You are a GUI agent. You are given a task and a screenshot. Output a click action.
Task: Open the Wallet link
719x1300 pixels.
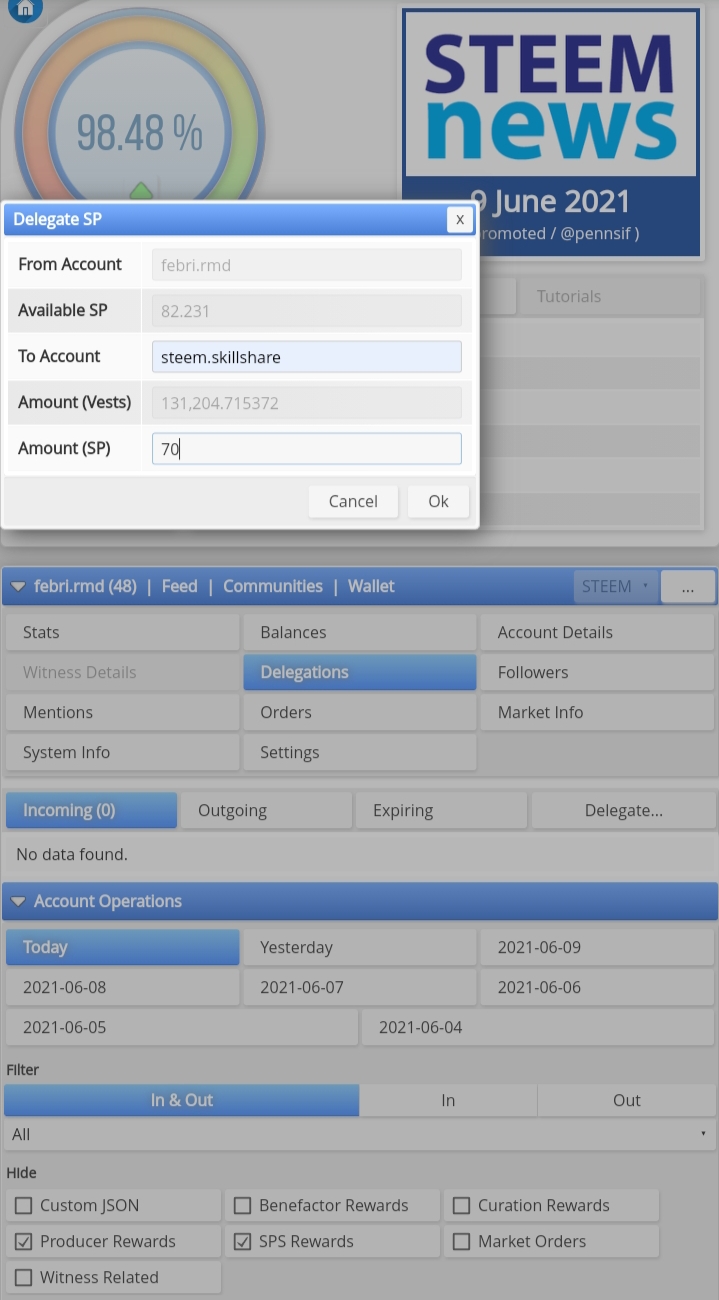[371, 586]
